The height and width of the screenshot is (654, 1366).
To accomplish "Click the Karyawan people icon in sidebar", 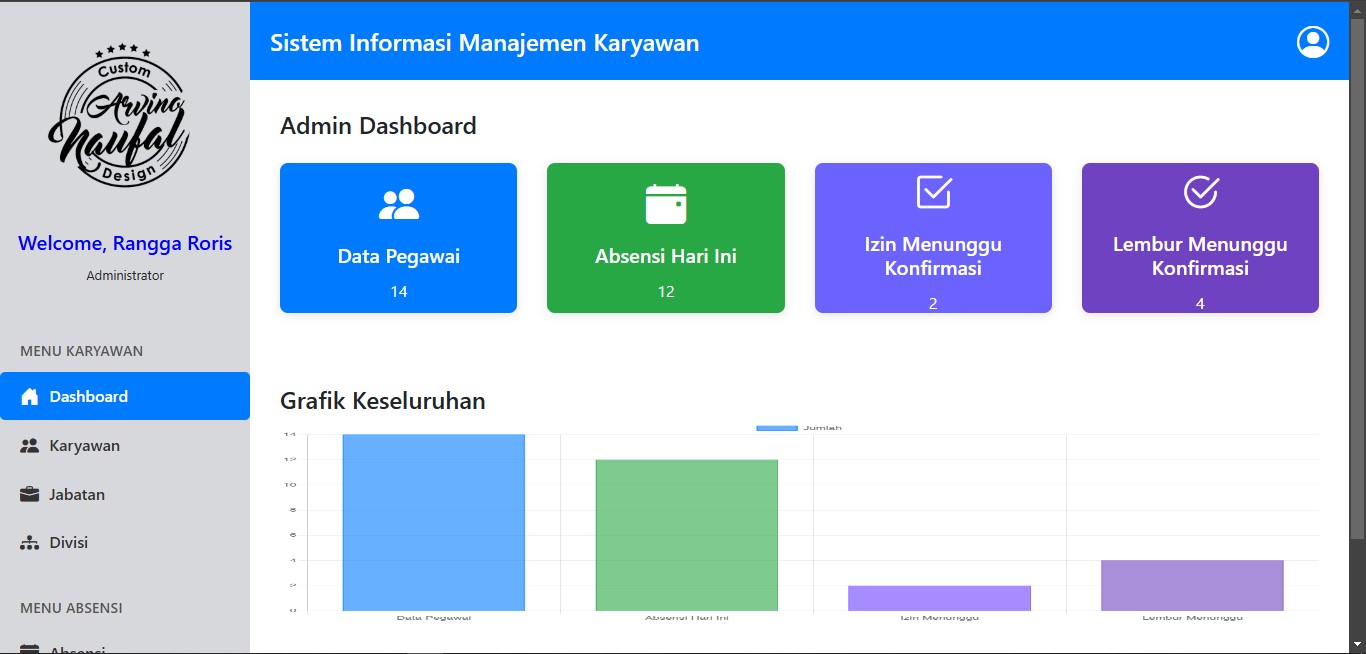I will (x=30, y=446).
